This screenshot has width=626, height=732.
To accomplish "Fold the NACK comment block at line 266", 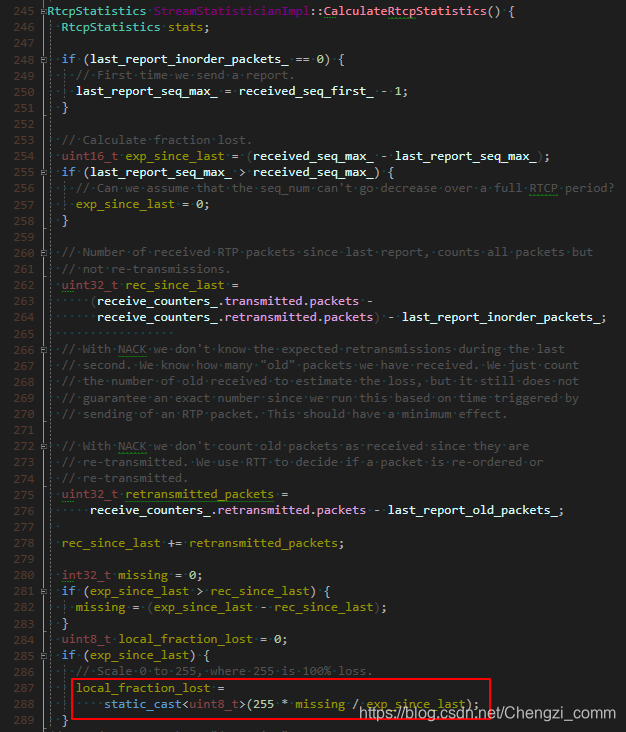I will point(42,349).
